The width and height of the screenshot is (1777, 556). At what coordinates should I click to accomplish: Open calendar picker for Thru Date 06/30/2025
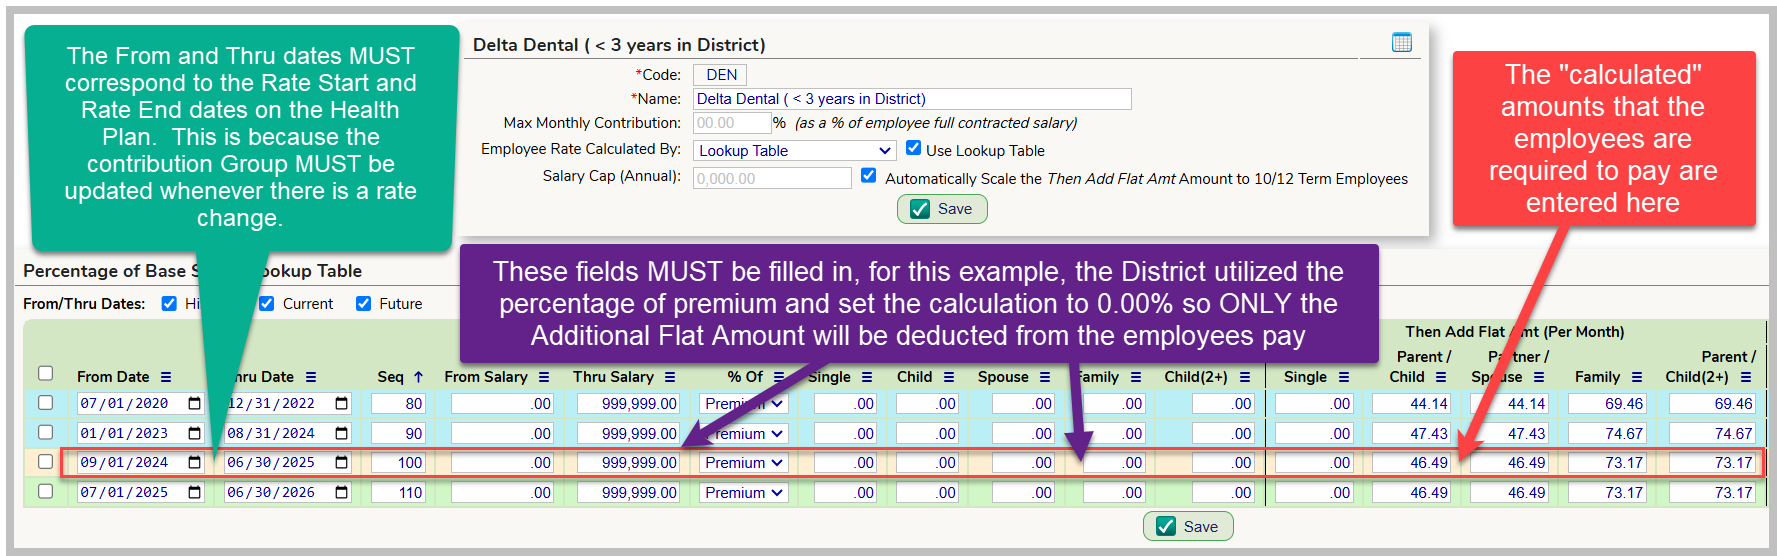(341, 462)
